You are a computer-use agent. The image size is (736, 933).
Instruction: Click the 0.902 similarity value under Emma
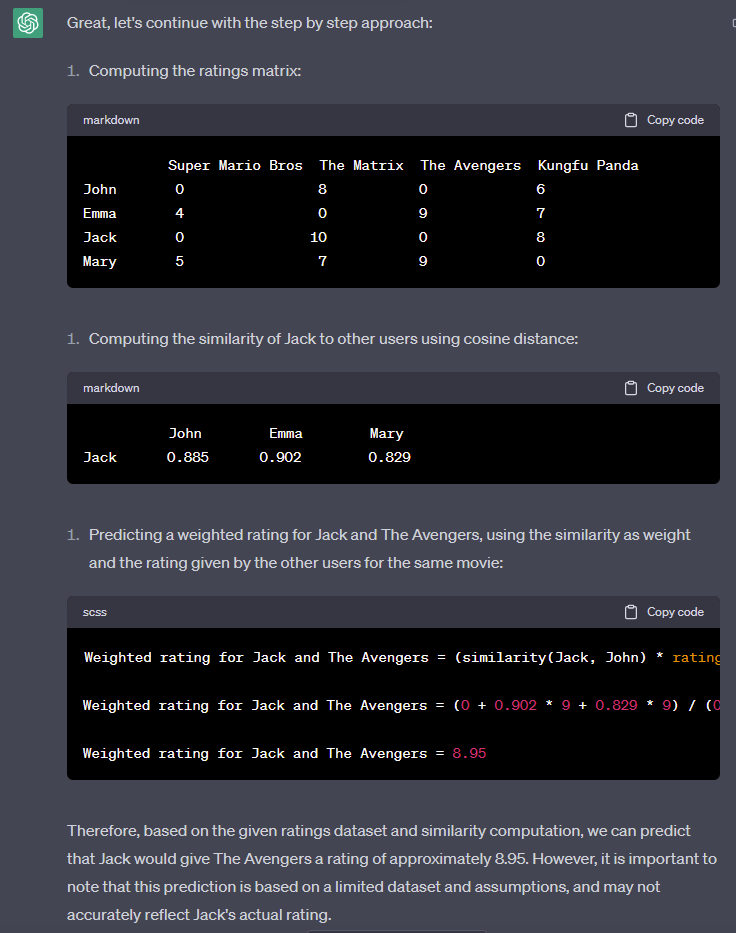click(x=280, y=457)
